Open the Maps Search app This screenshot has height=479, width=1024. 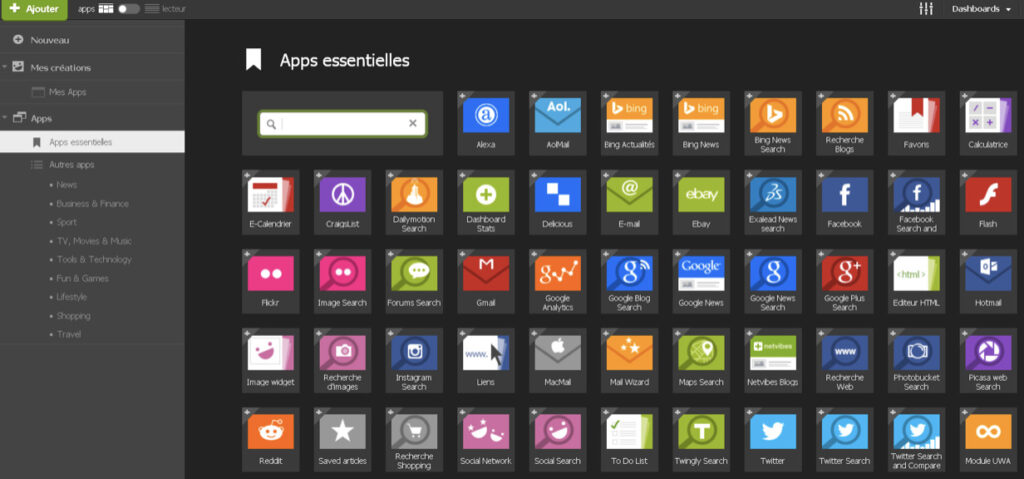coord(701,360)
